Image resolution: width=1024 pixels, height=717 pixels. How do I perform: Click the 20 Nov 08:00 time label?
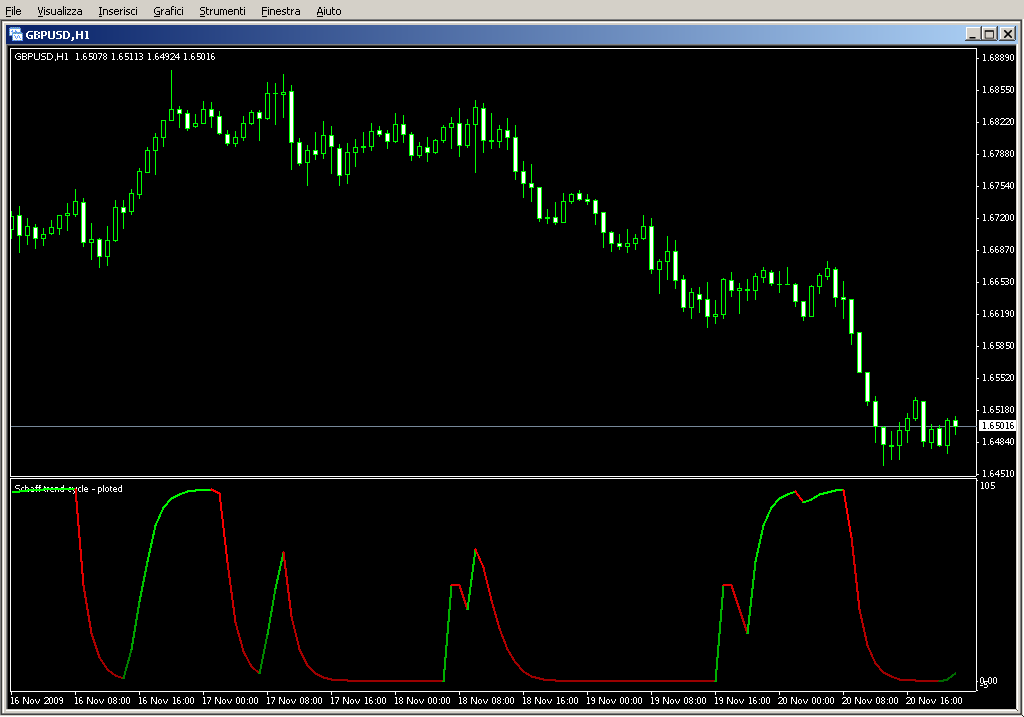click(870, 701)
